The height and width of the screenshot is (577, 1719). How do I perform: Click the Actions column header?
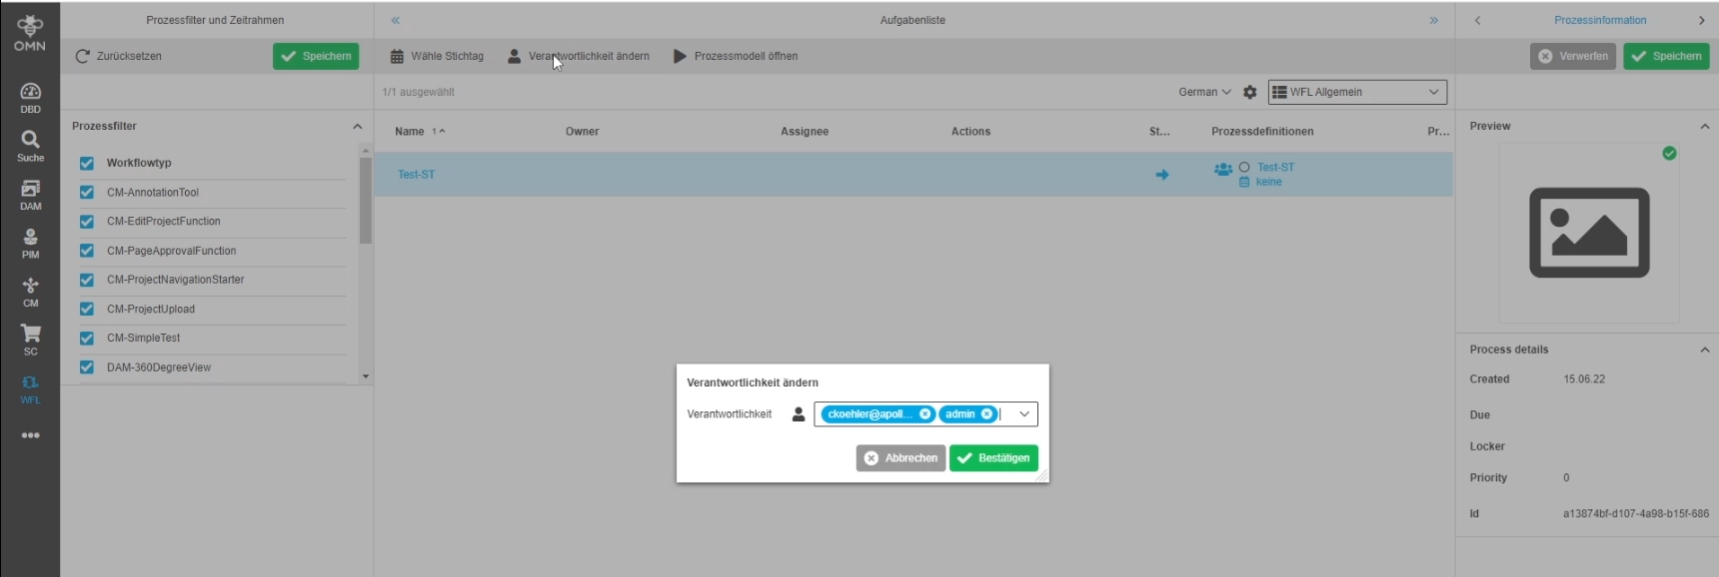click(x=970, y=131)
